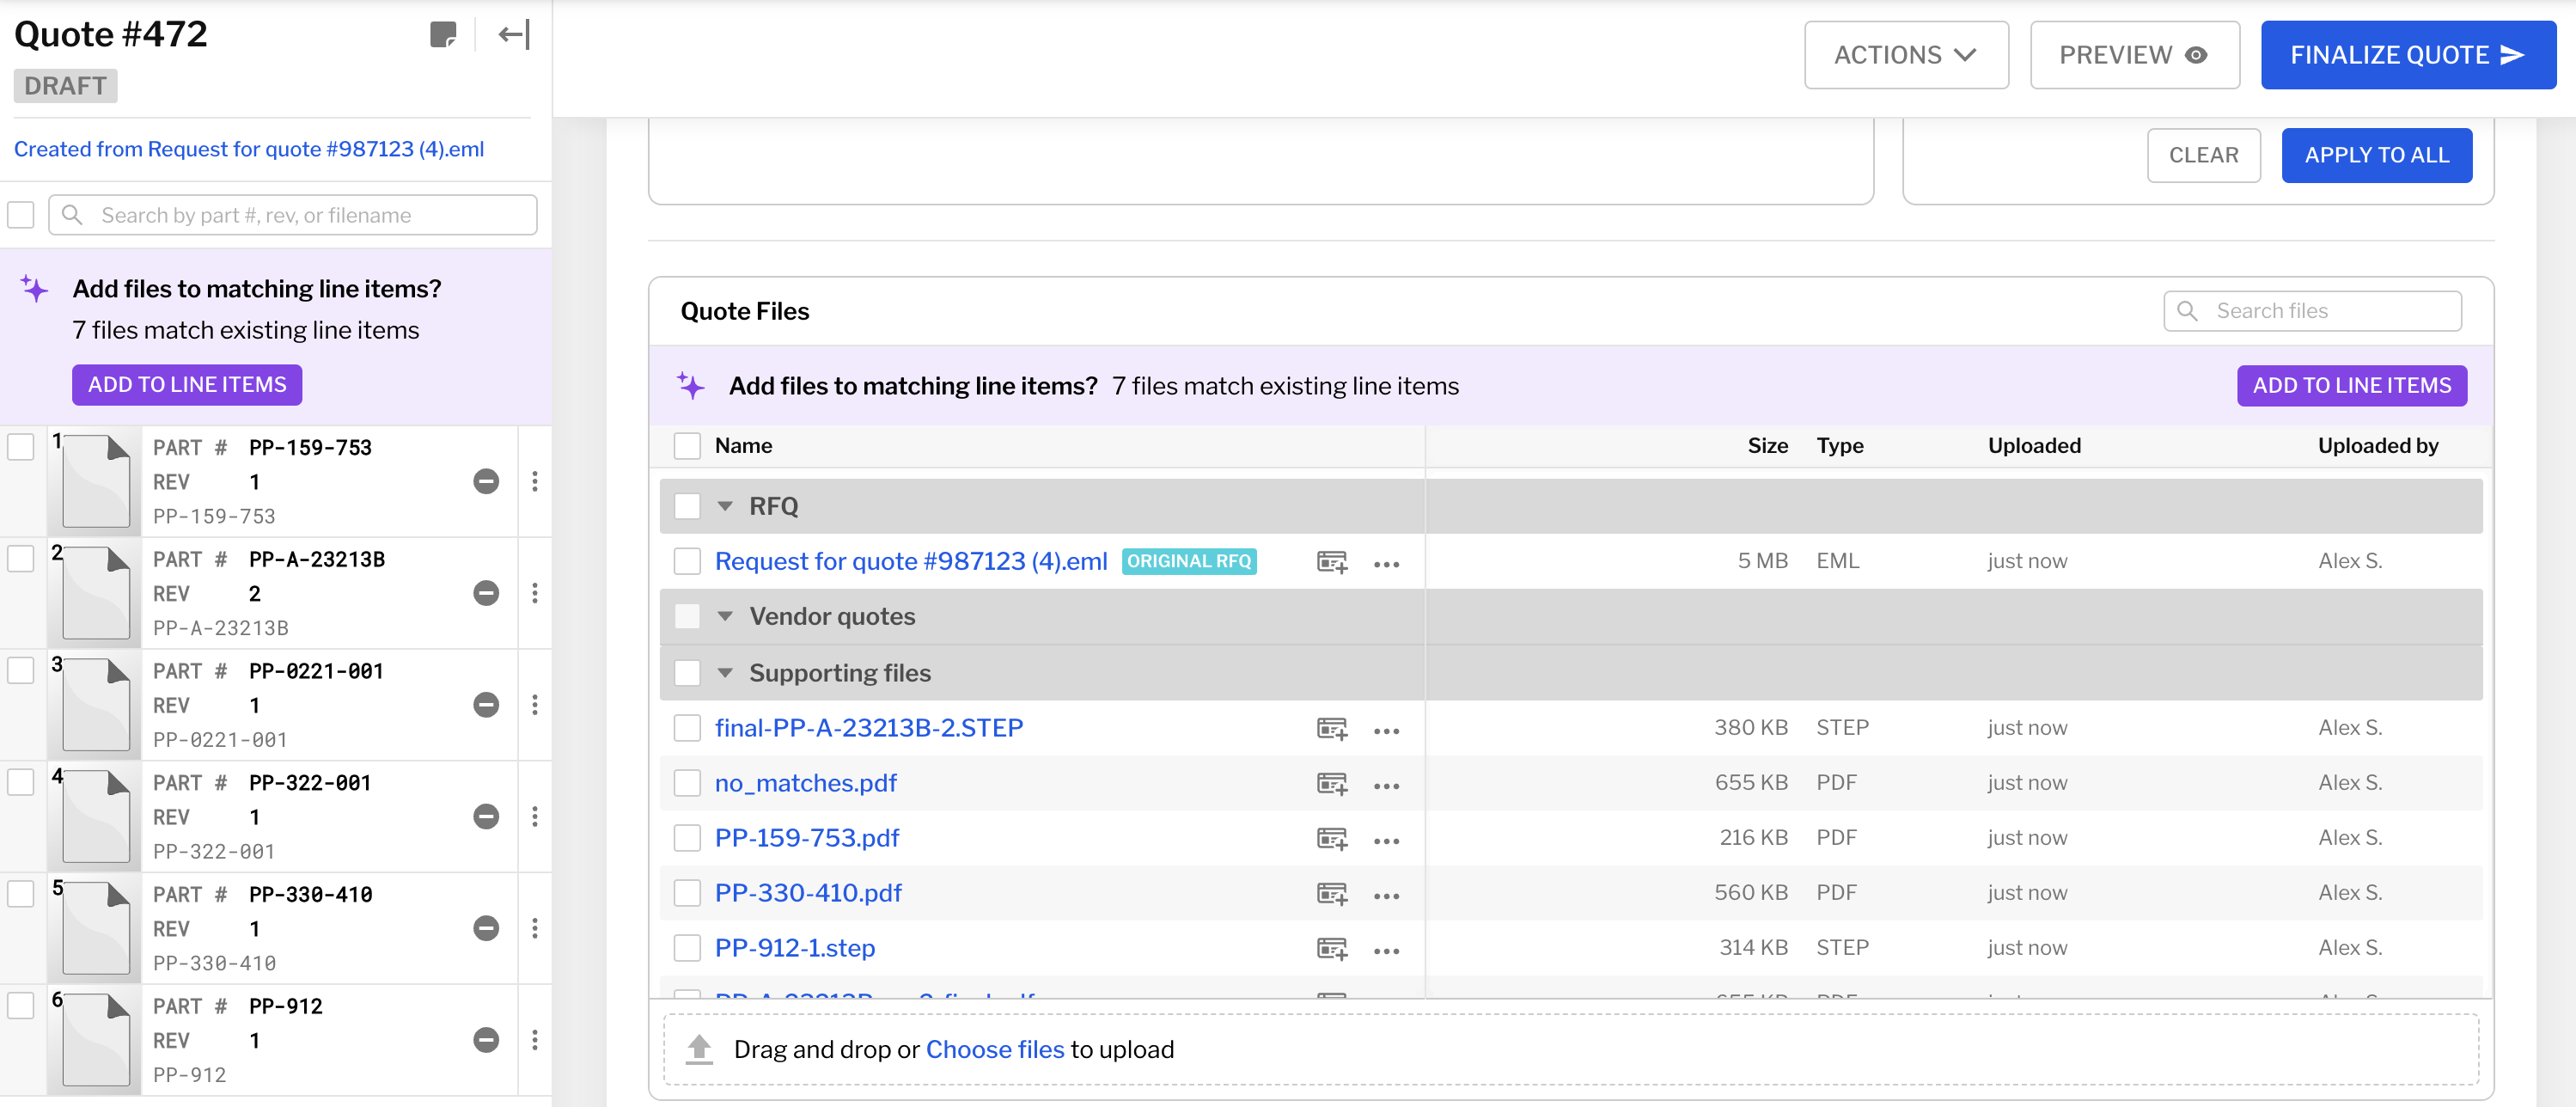Click FINALIZE QUOTE
This screenshot has width=2576, height=1107.
(x=2408, y=55)
